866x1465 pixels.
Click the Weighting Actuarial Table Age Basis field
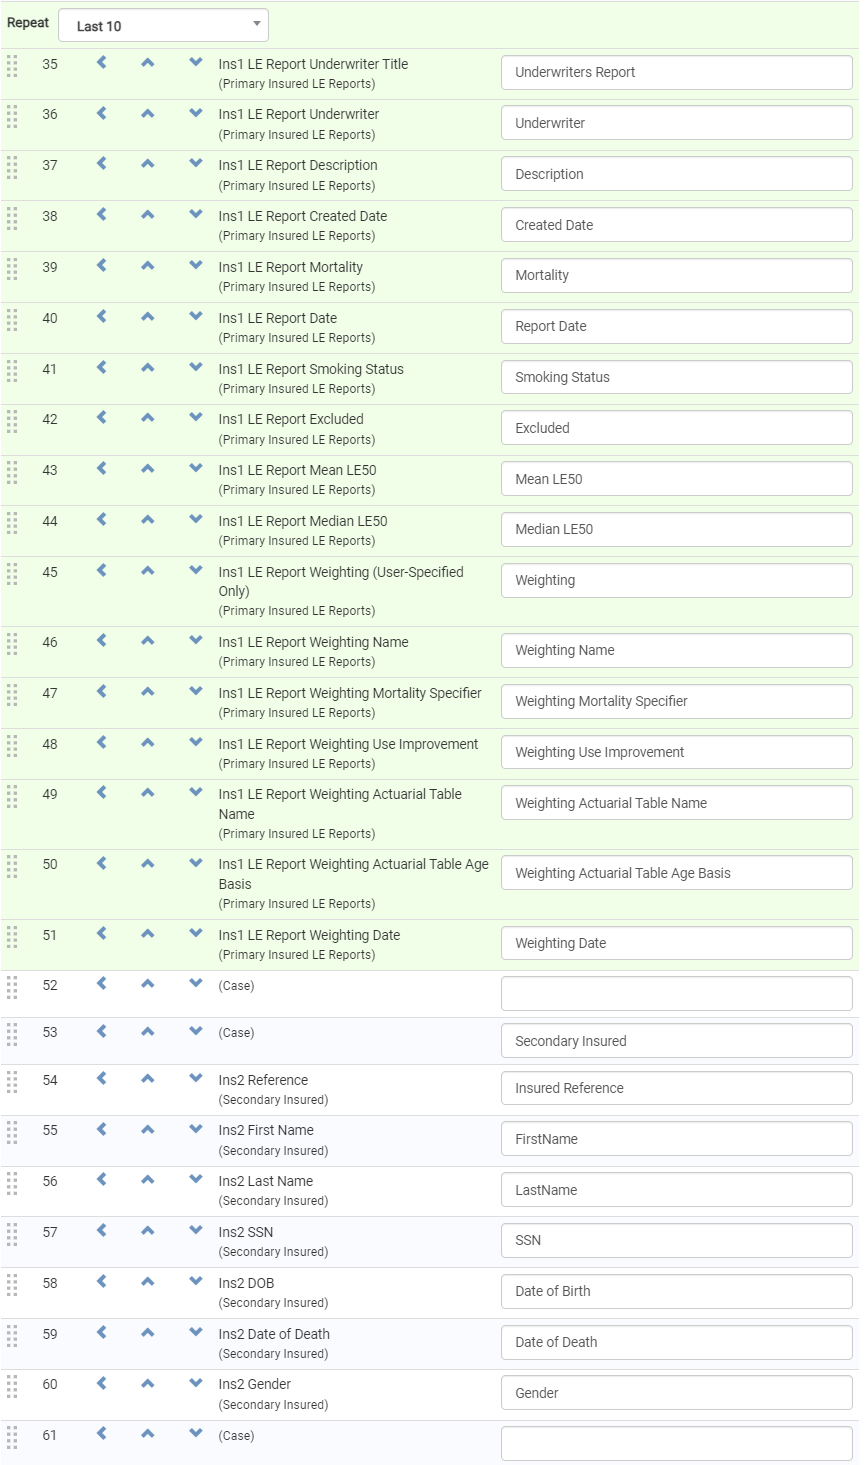(676, 873)
